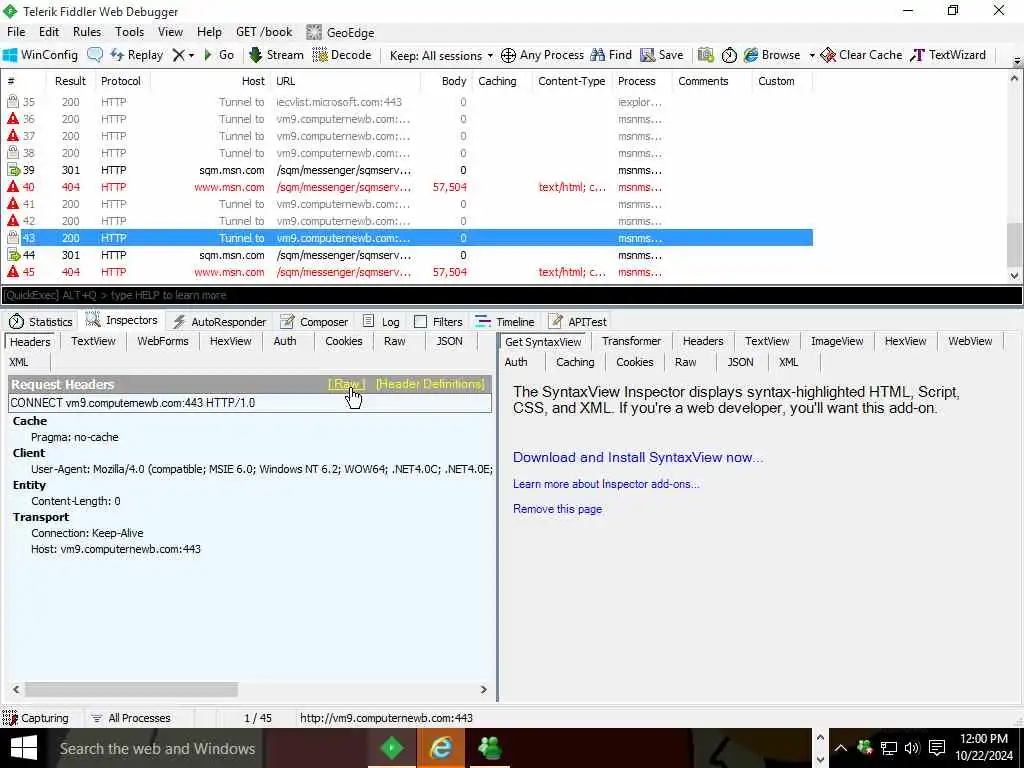This screenshot has height=768, width=1024.
Task: Switch to the AutoResponder tab
Action: click(219, 321)
